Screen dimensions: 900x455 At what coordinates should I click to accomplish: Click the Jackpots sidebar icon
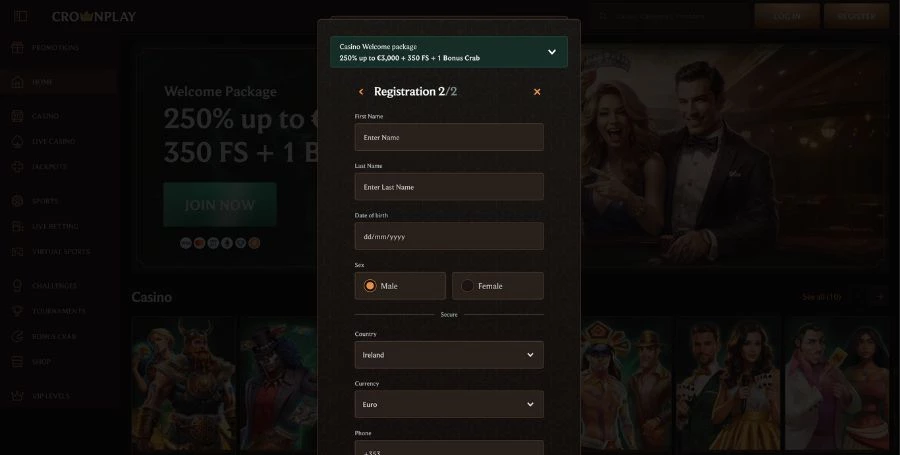(x=17, y=166)
